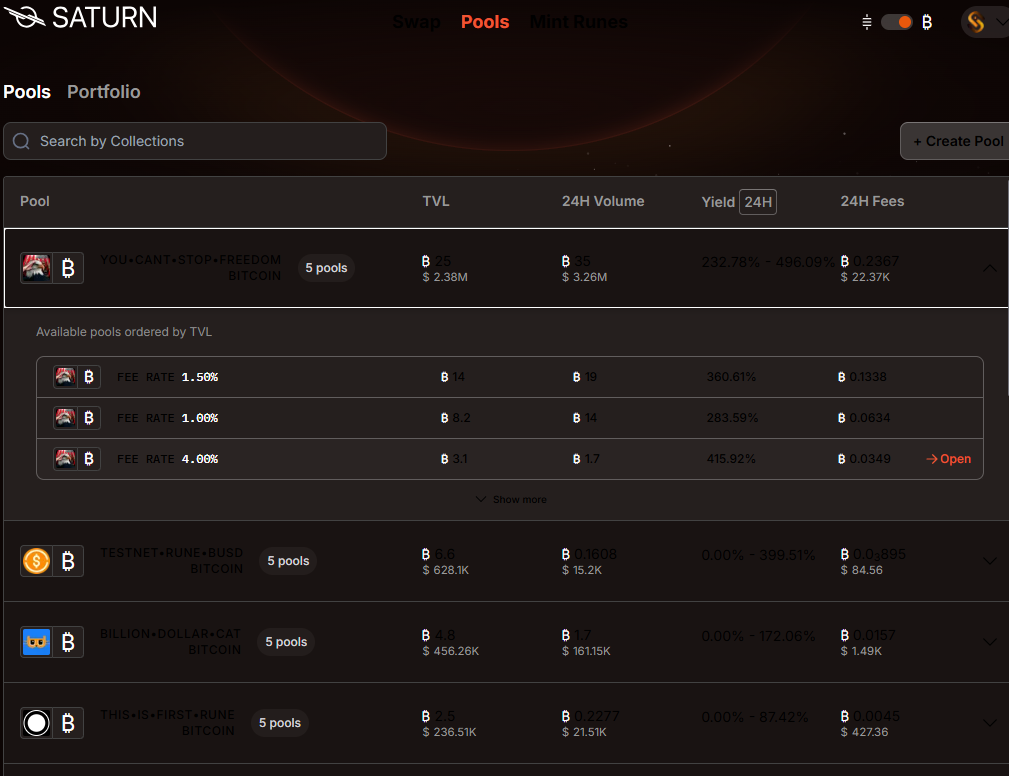Click the 24H Fees column header
The image size is (1009, 776).
coord(872,201)
